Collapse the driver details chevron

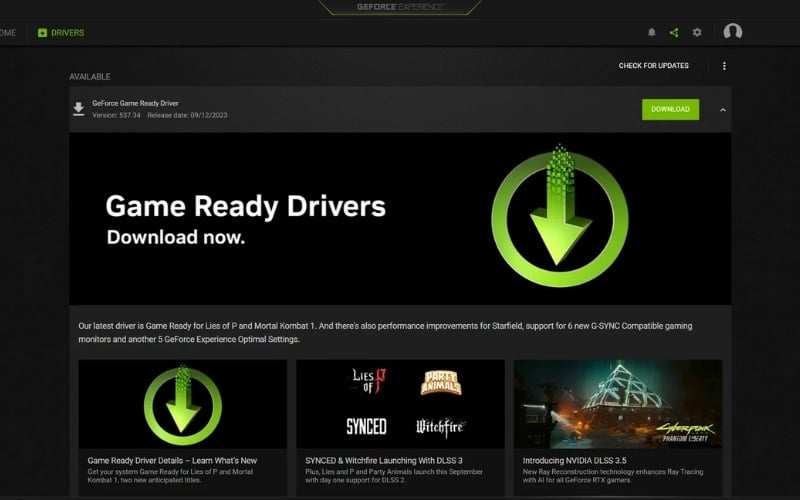[722, 110]
